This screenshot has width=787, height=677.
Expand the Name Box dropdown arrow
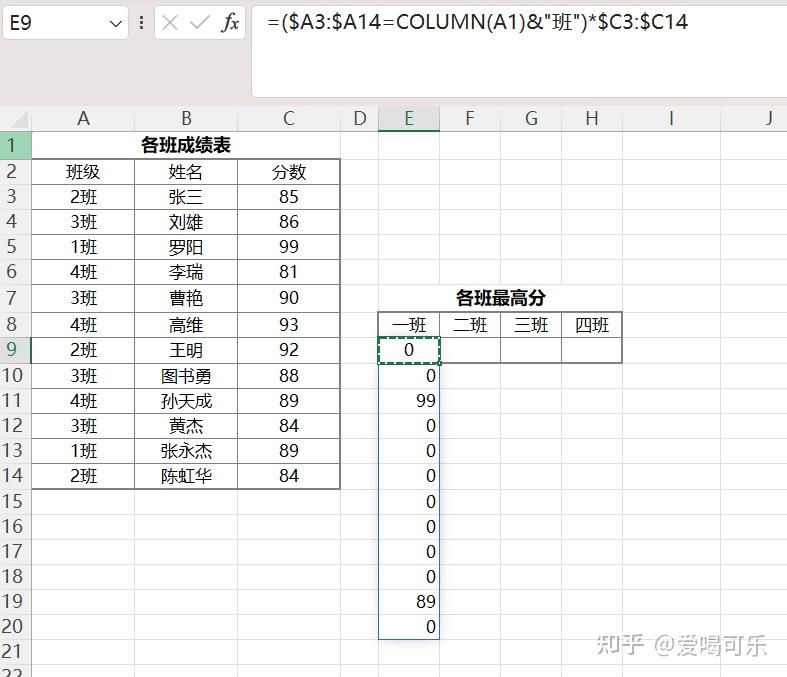point(115,23)
